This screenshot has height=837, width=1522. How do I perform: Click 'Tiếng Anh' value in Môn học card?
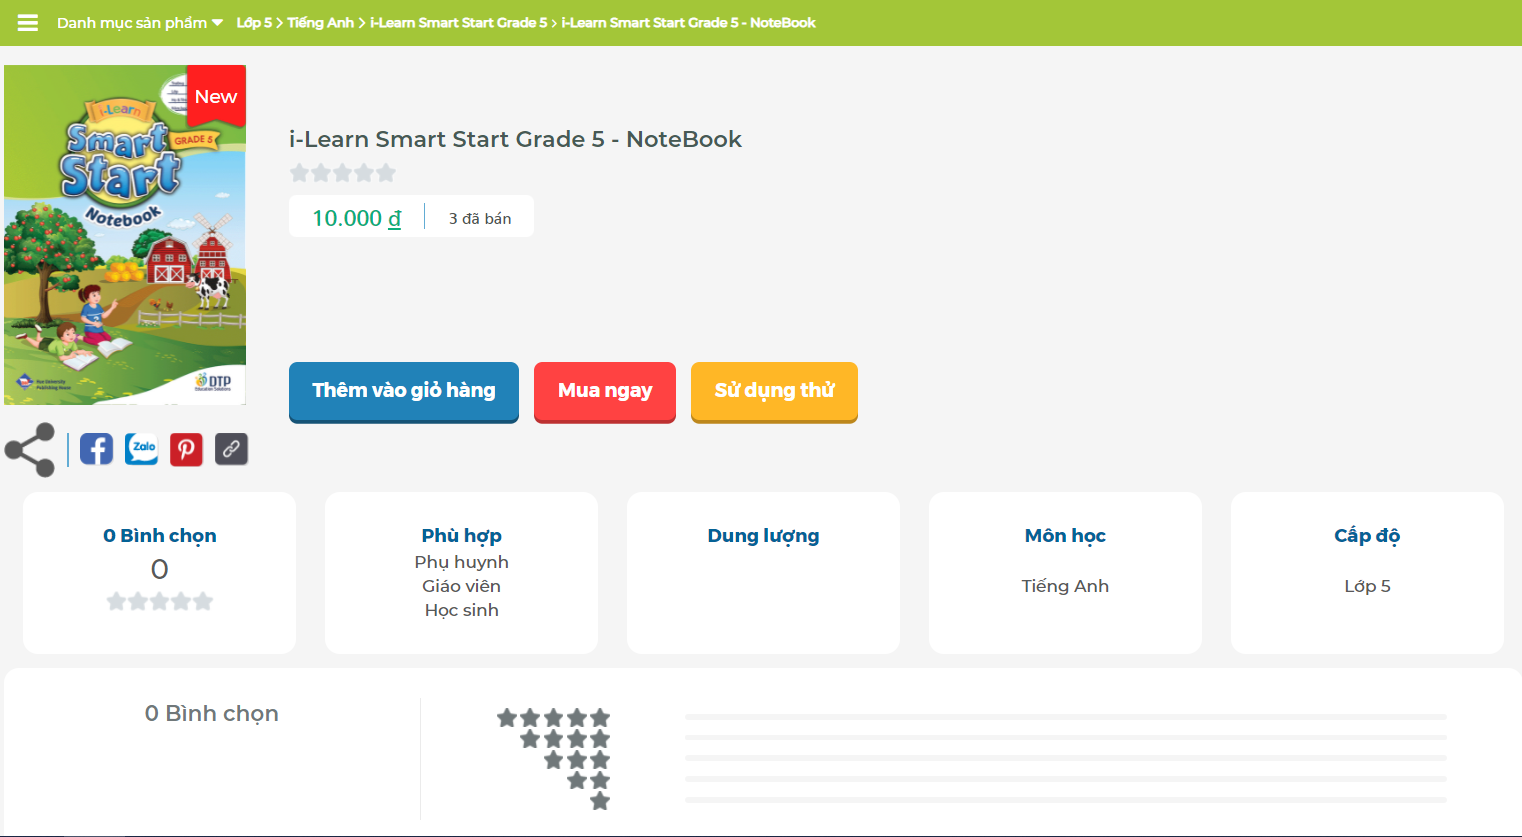tap(1065, 586)
